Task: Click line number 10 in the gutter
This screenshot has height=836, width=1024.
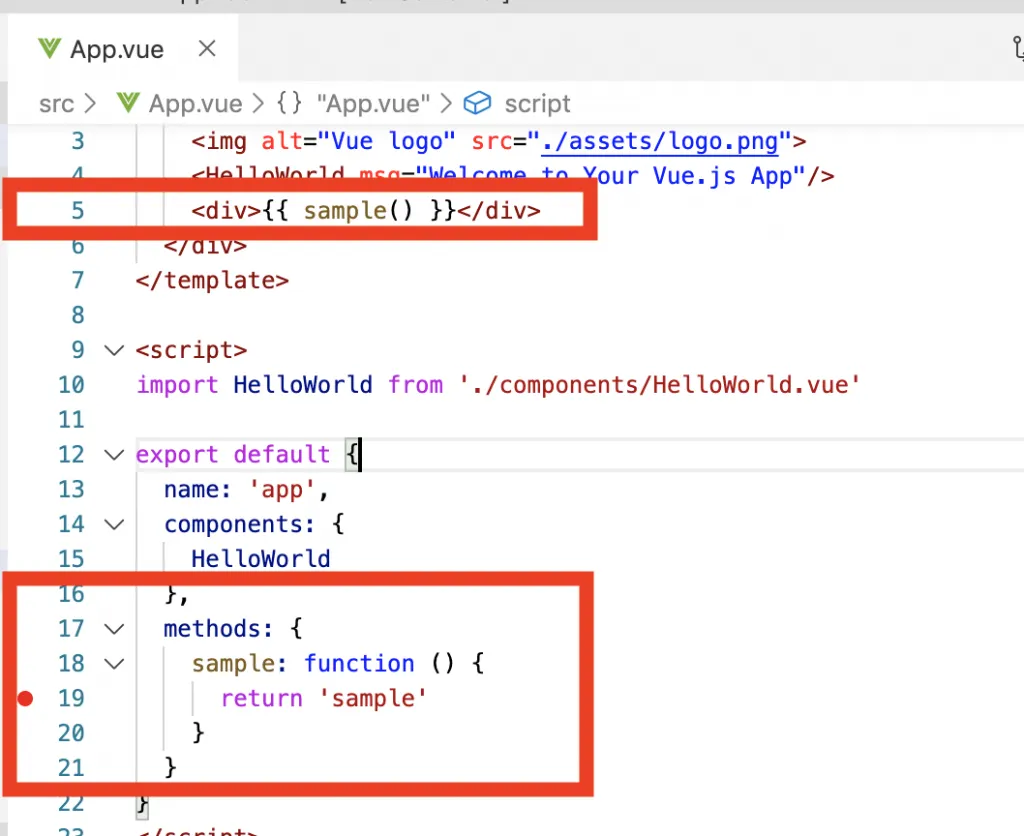Action: coord(71,385)
